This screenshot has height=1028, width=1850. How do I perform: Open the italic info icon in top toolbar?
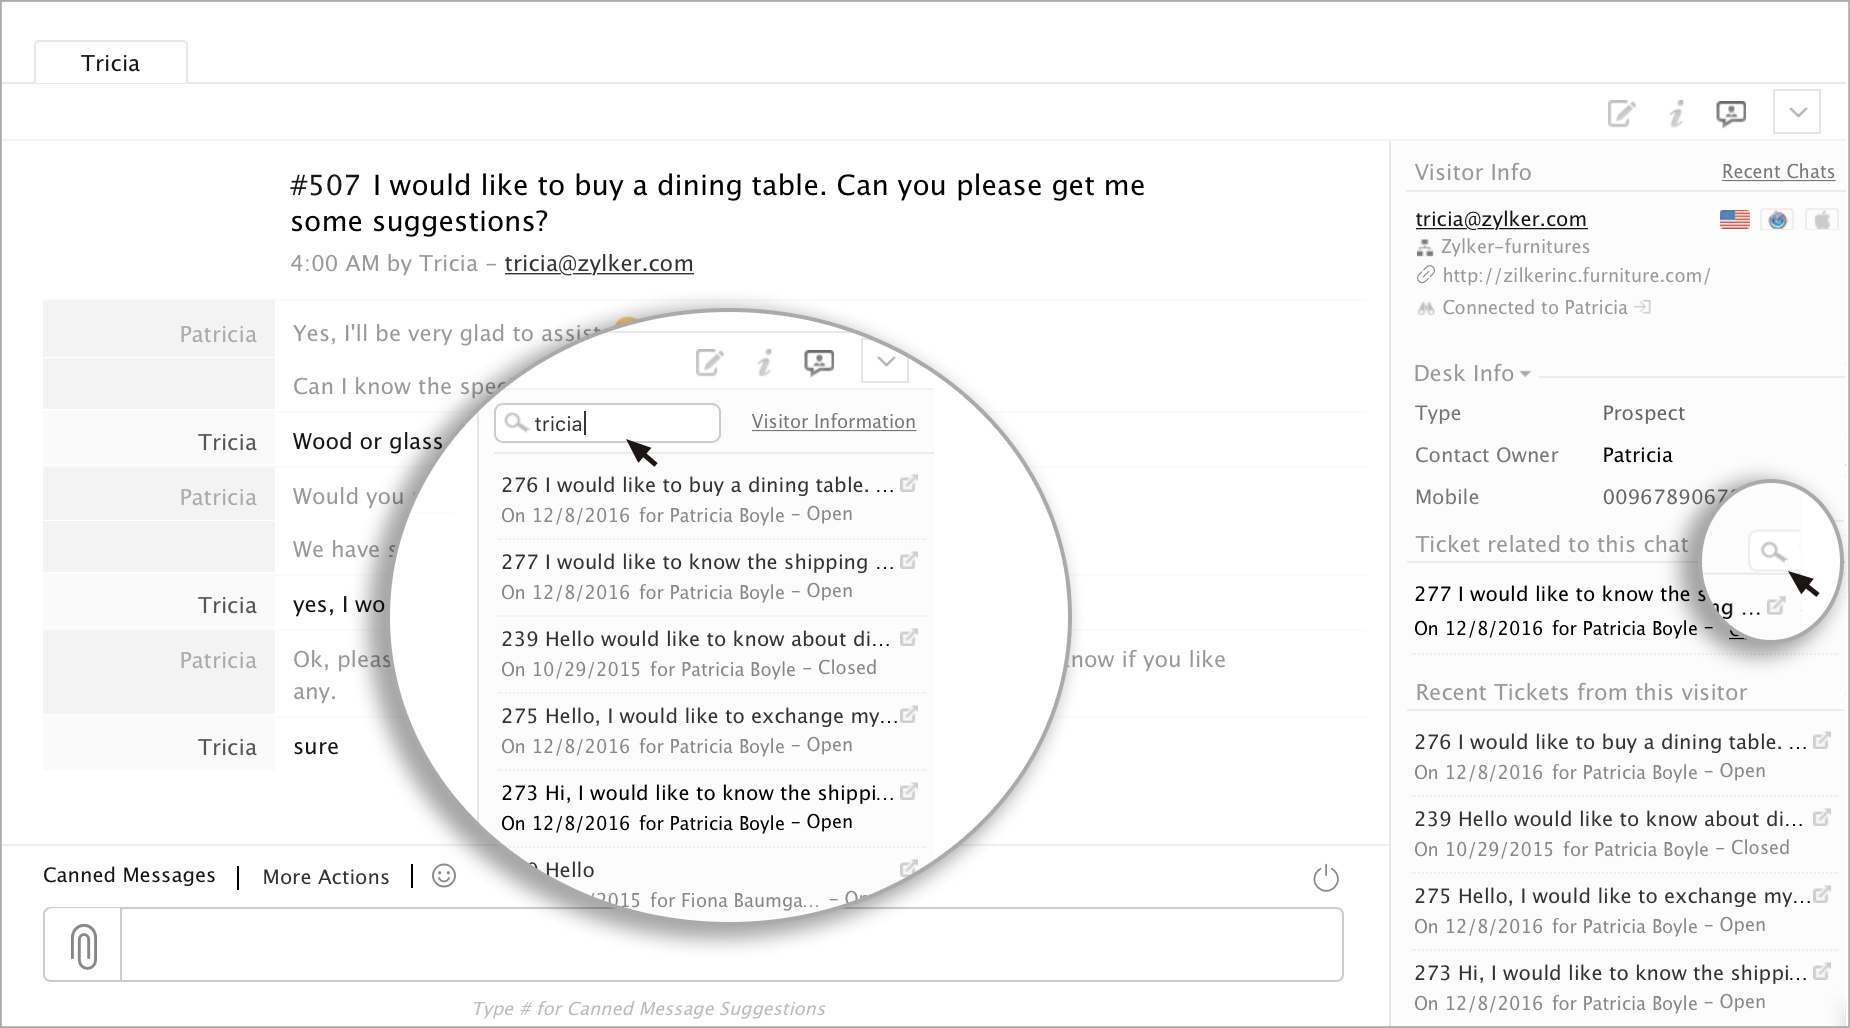[x=1677, y=114]
